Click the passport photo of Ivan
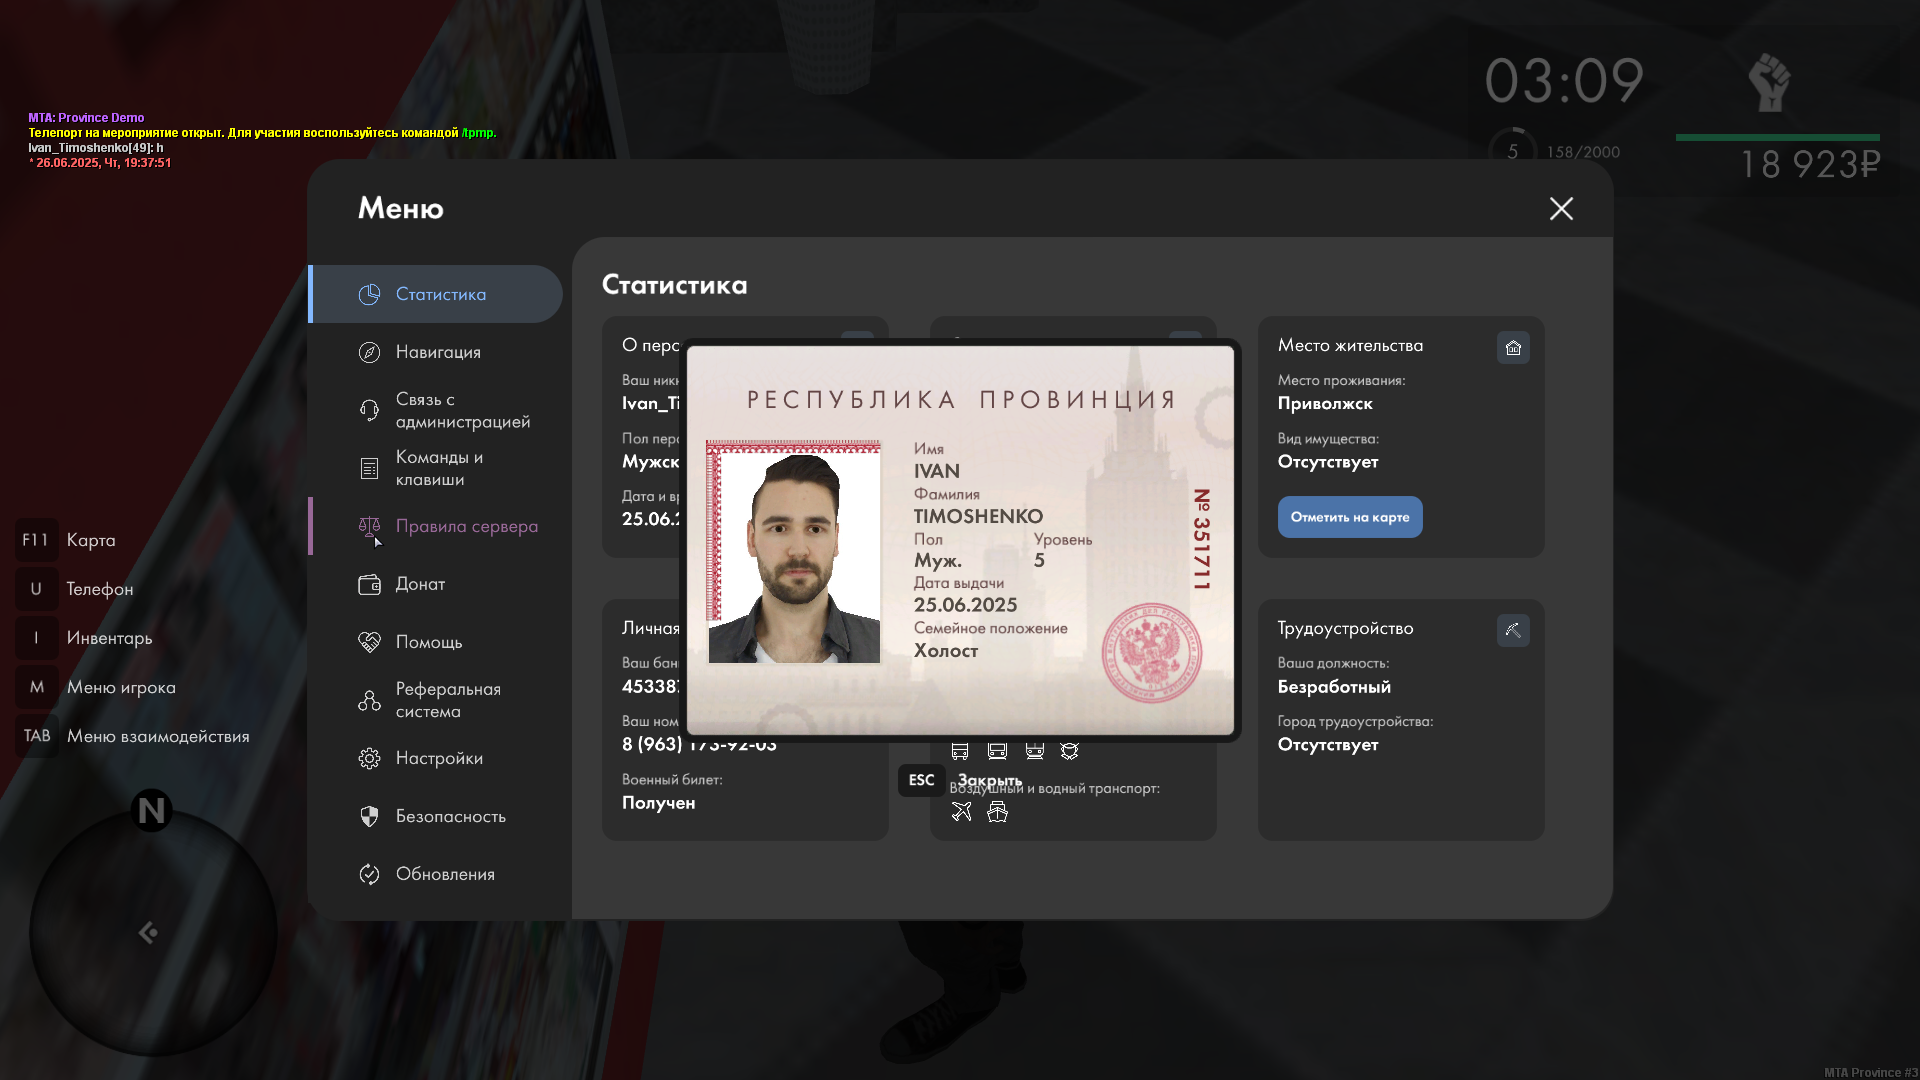Viewport: 1920px width, 1080px height. click(794, 552)
